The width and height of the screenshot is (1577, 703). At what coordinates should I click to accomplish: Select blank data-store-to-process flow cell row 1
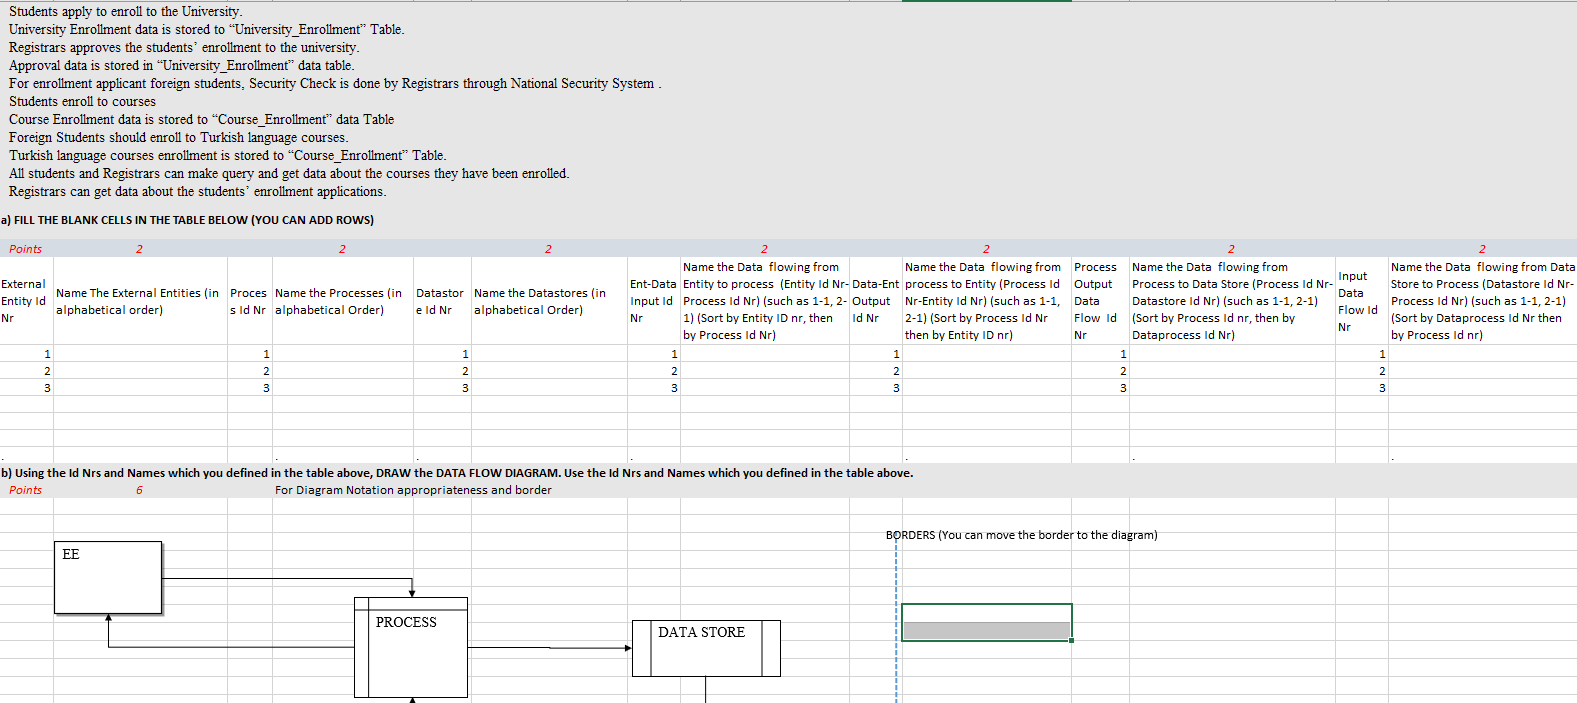click(x=1482, y=354)
